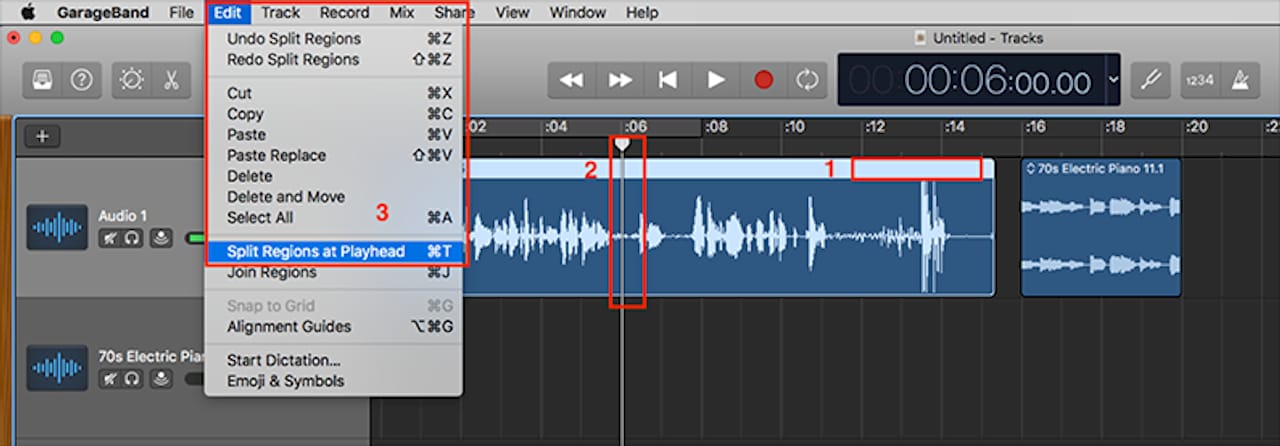Open the Window menu

pyautogui.click(x=578, y=13)
